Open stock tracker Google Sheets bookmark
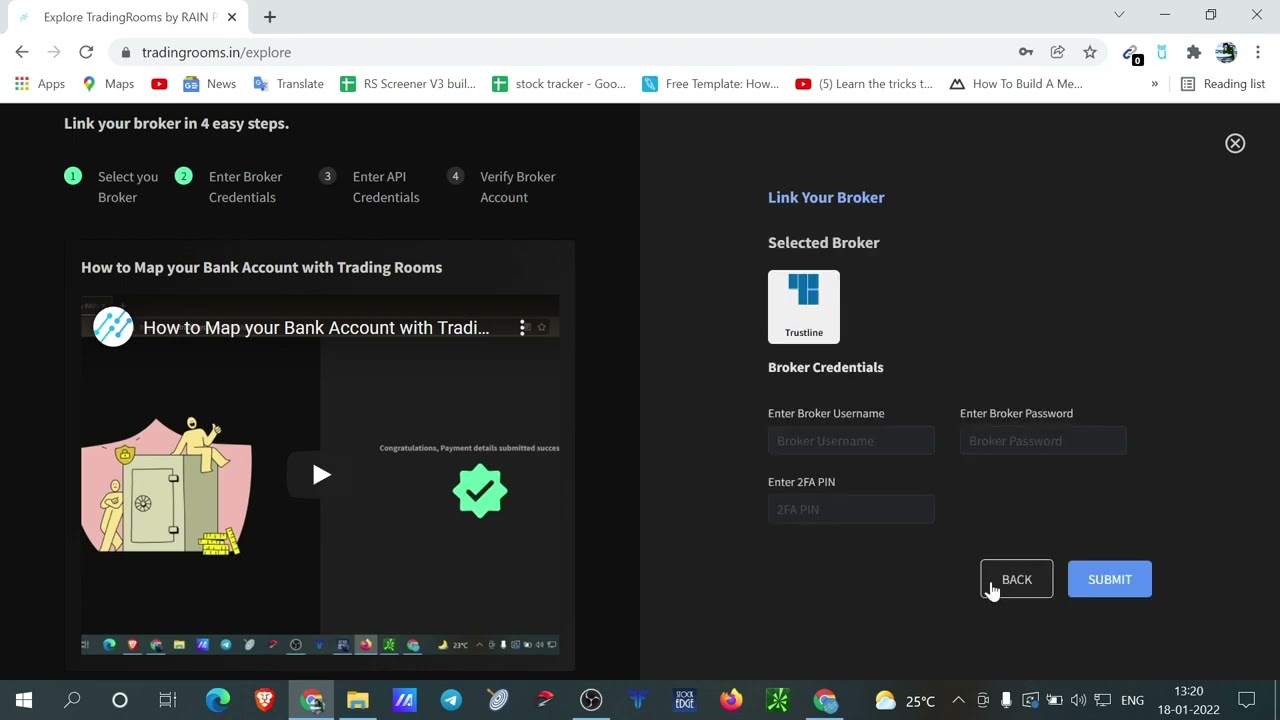The height and width of the screenshot is (720, 1280). pyautogui.click(x=559, y=84)
